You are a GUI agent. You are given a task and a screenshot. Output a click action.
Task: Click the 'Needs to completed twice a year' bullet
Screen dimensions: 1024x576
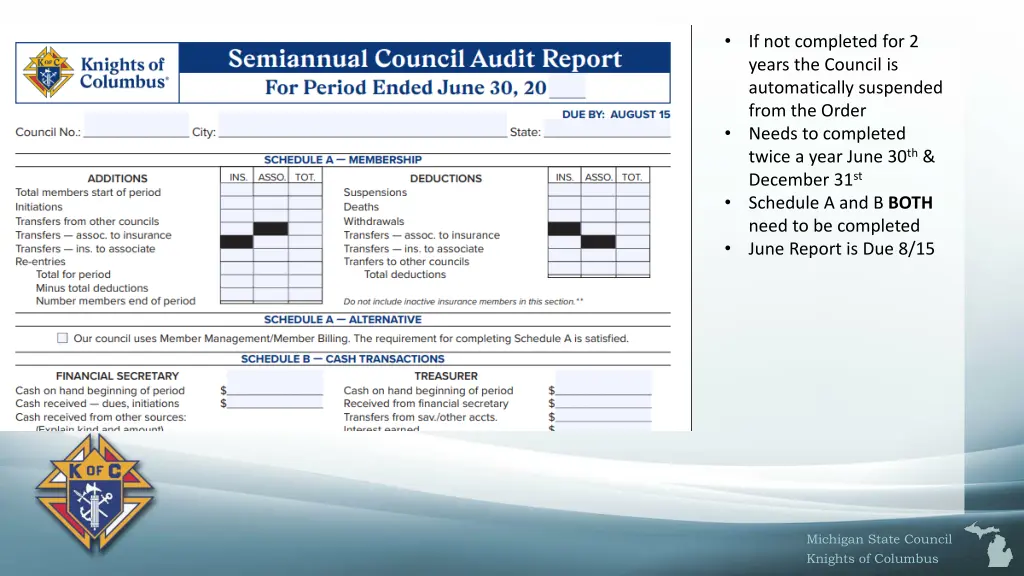[x=842, y=156]
